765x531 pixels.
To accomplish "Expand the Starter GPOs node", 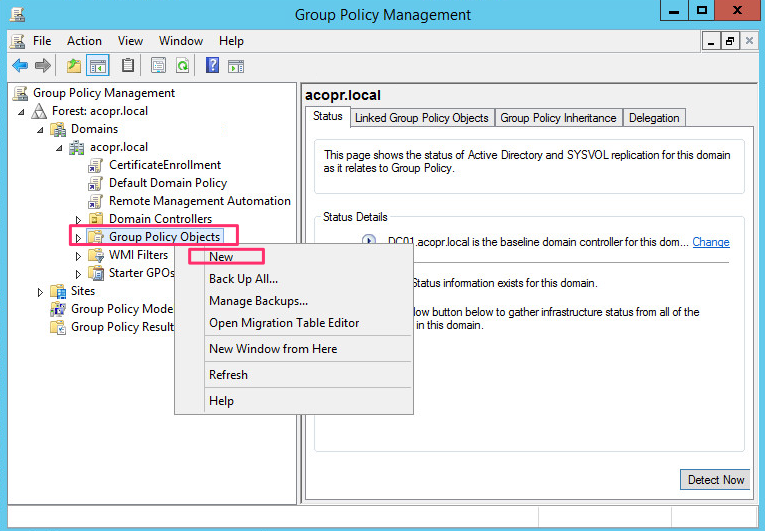I will tap(78, 274).
